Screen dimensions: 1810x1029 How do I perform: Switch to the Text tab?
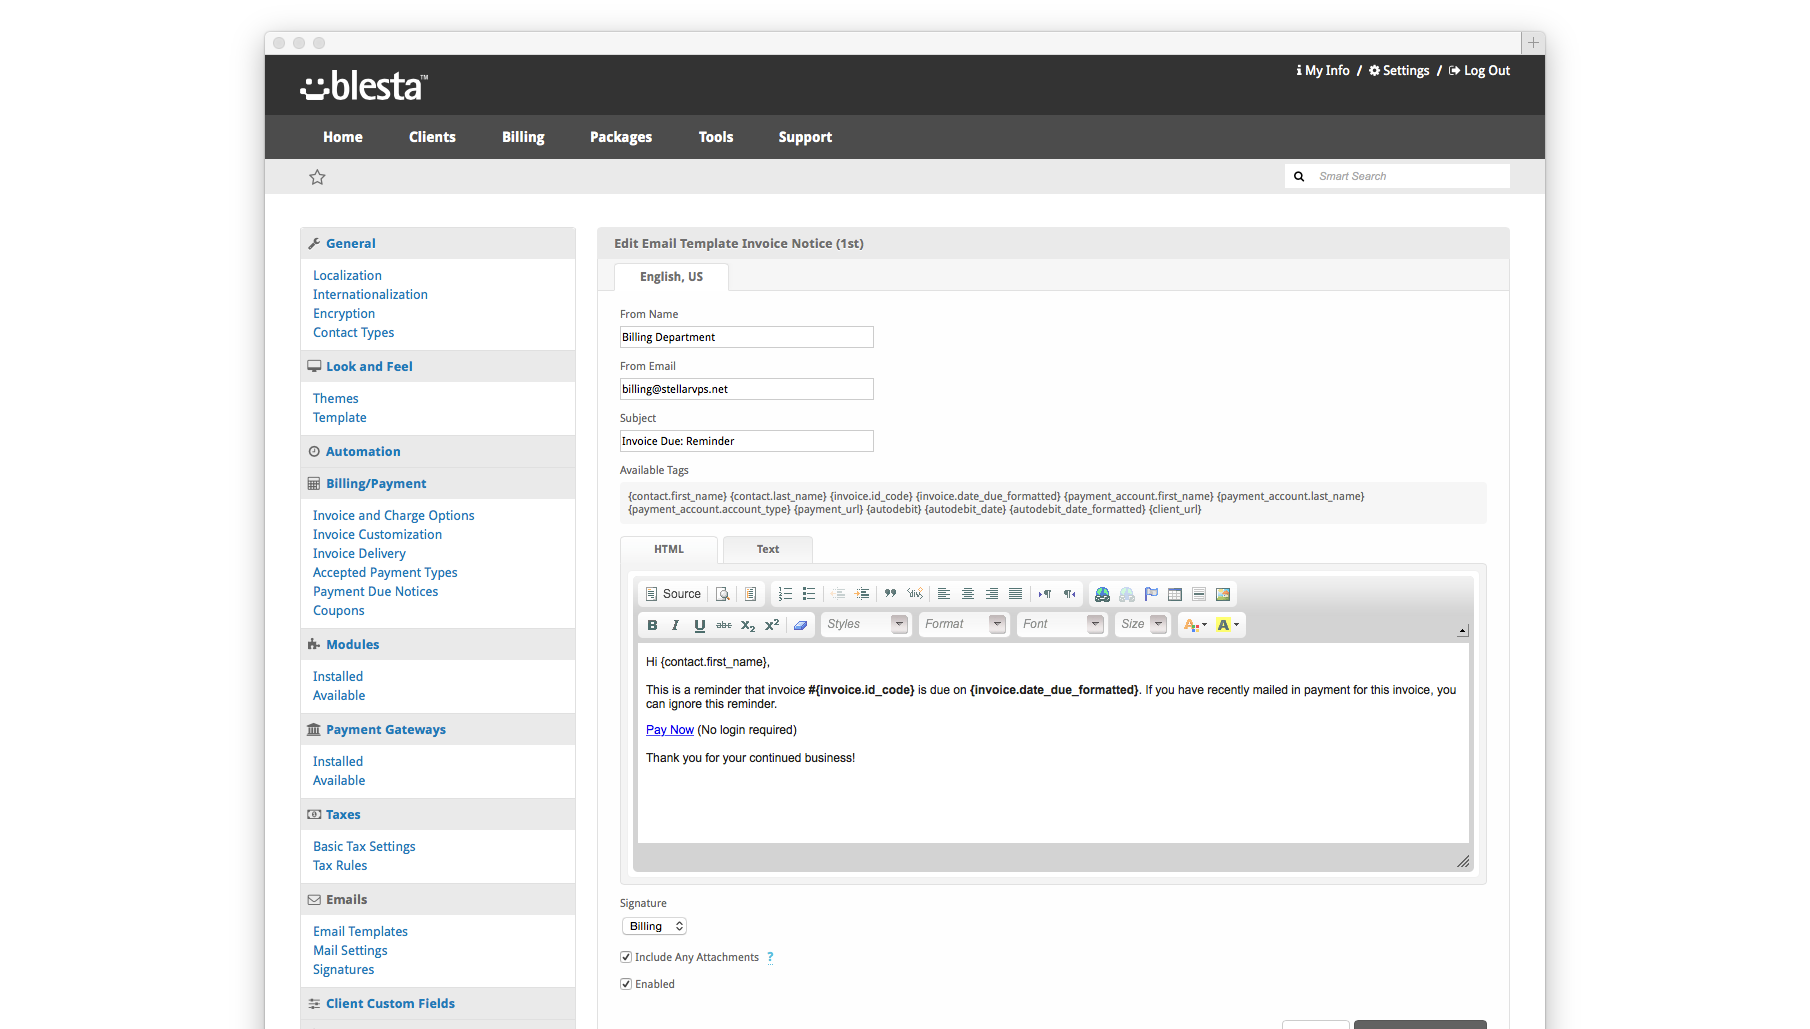tap(767, 549)
